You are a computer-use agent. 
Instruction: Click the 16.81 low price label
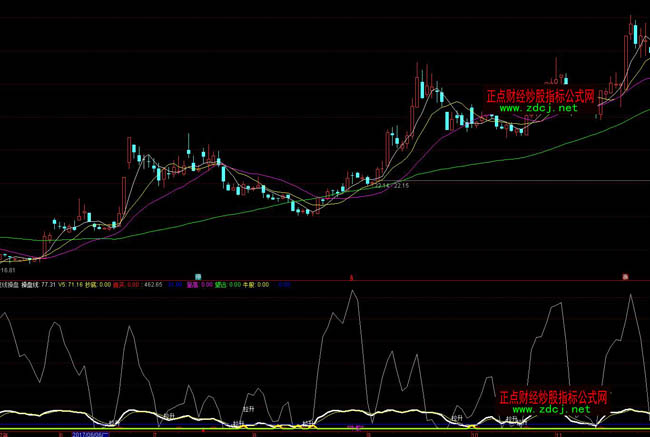(9, 268)
